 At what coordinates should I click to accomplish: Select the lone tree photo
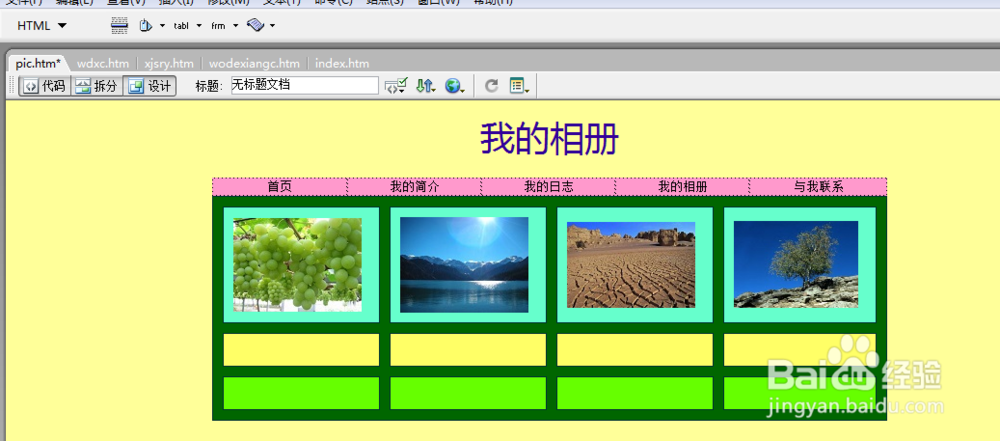(796, 265)
